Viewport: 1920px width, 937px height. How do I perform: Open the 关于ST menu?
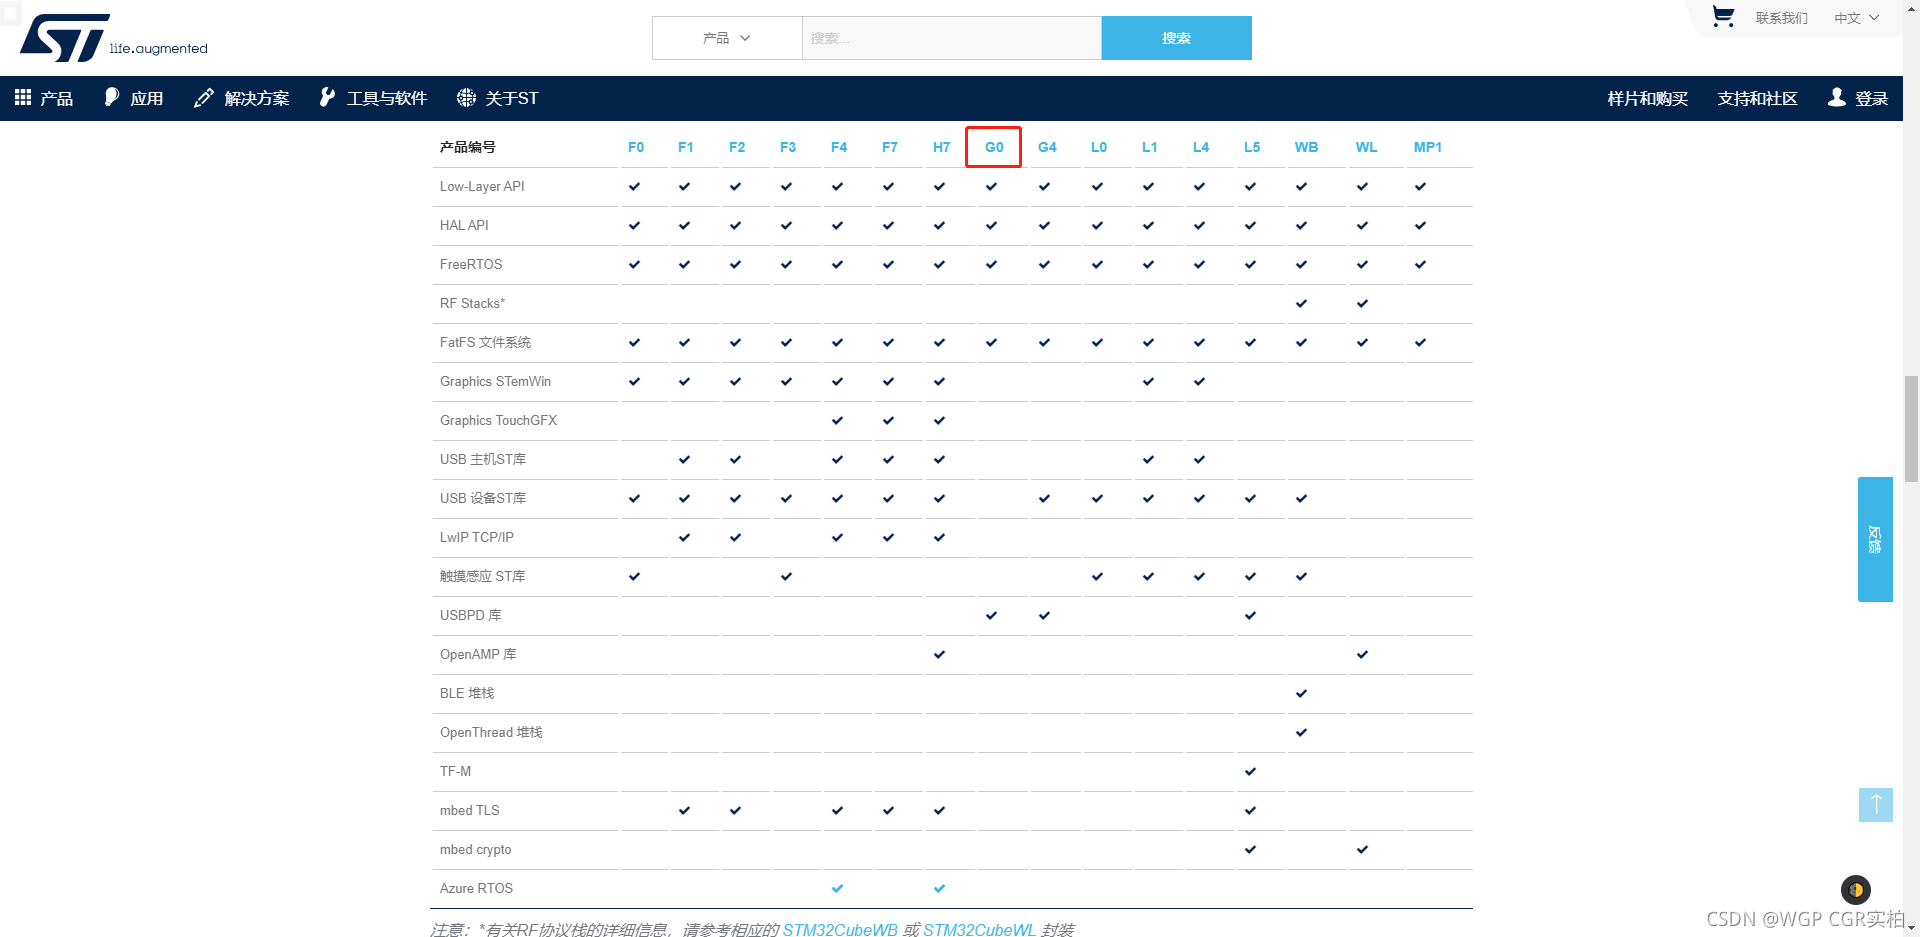point(498,98)
